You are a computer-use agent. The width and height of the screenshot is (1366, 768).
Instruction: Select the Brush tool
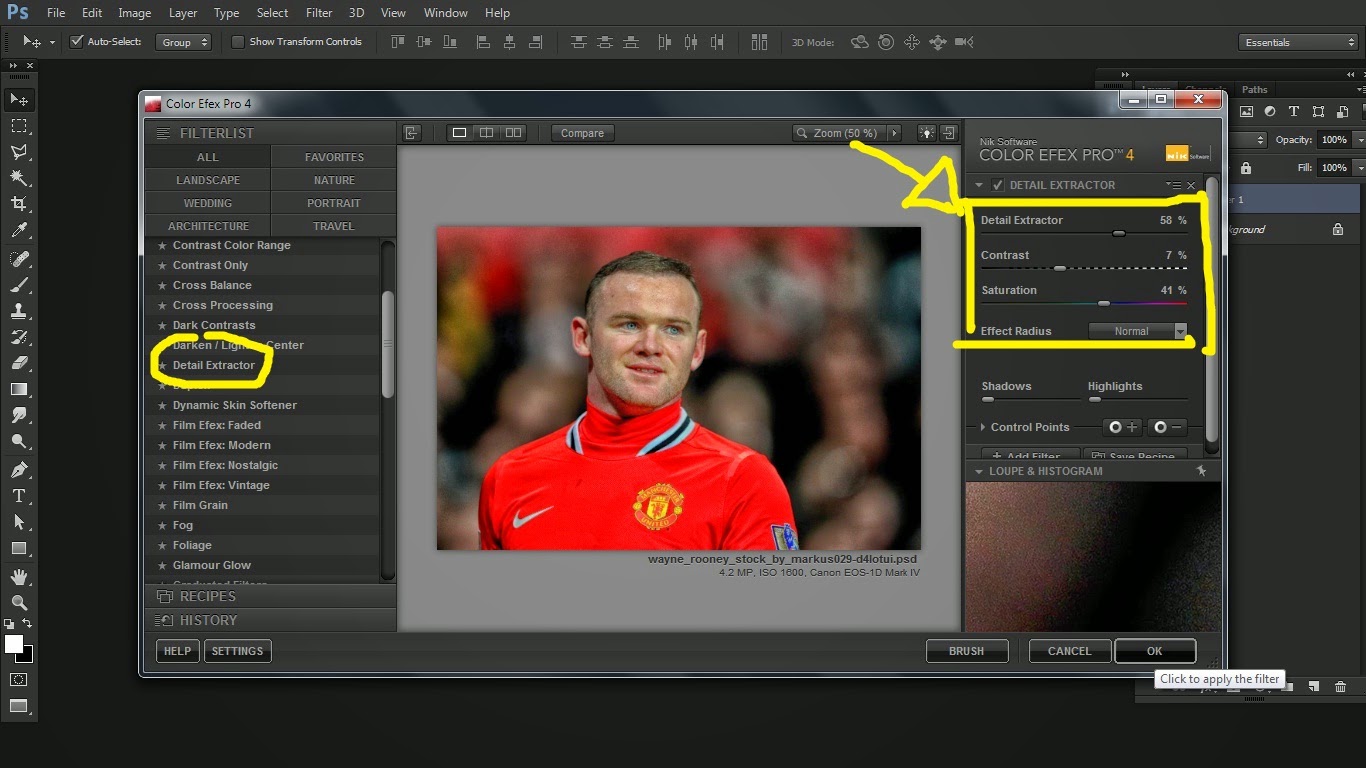pos(19,285)
